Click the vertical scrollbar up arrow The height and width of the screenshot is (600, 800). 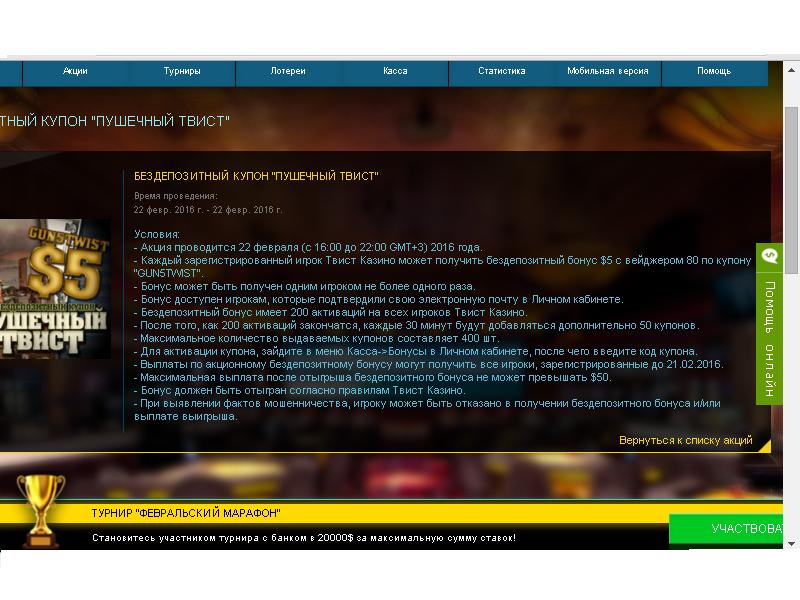[x=792, y=68]
